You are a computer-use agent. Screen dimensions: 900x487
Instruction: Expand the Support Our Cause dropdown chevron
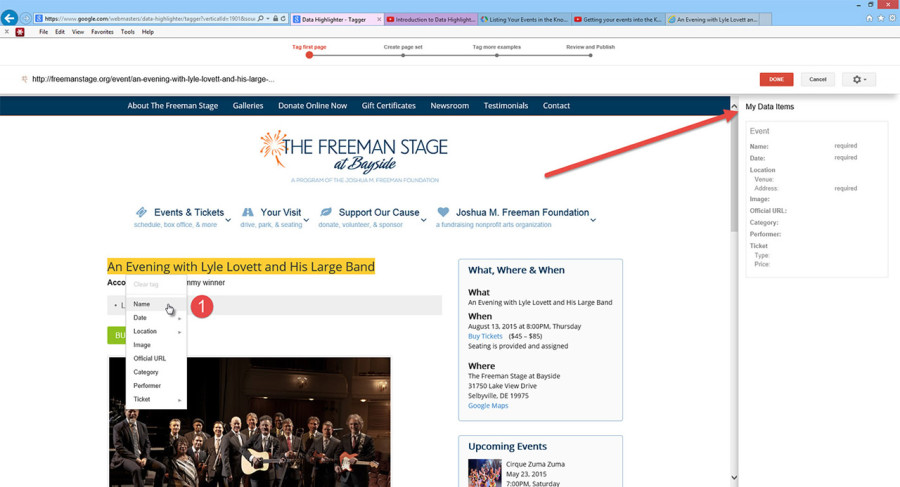[424, 220]
